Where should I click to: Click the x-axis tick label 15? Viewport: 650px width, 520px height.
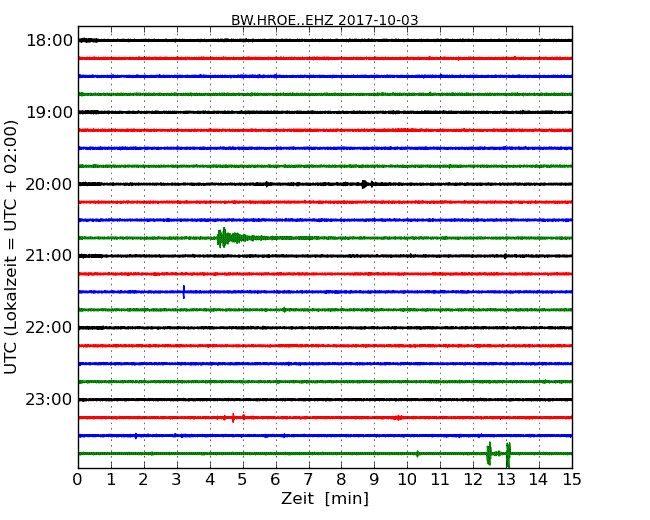[572, 480]
